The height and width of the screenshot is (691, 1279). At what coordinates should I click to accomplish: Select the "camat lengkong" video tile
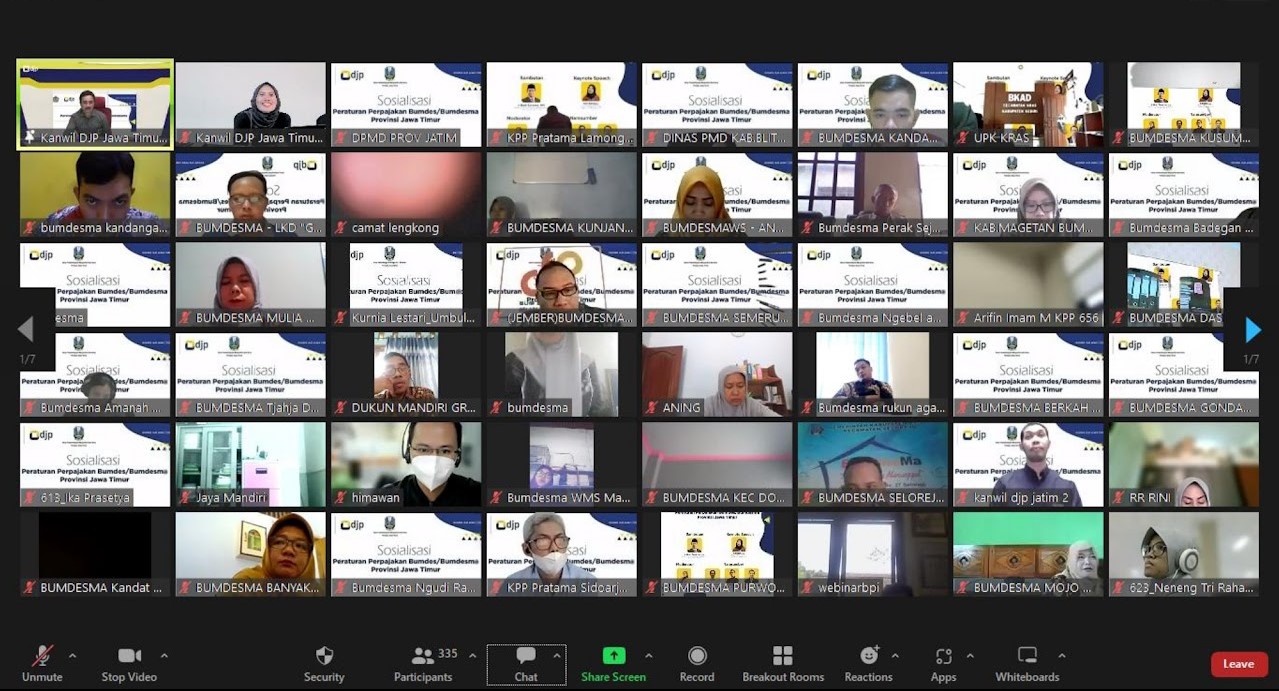(x=406, y=195)
